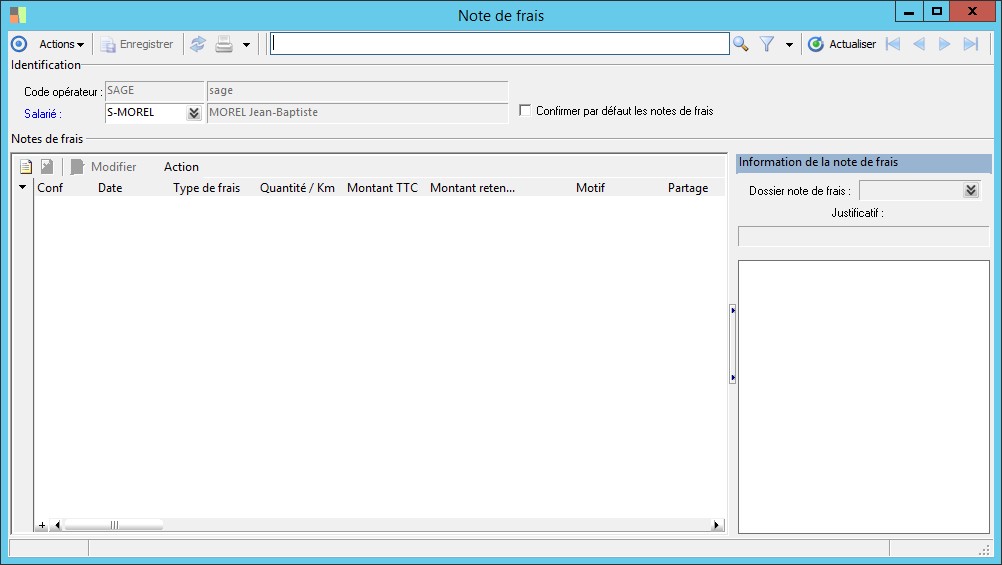
Task: Click the plus button at the grid bottom
Action: click(42, 525)
